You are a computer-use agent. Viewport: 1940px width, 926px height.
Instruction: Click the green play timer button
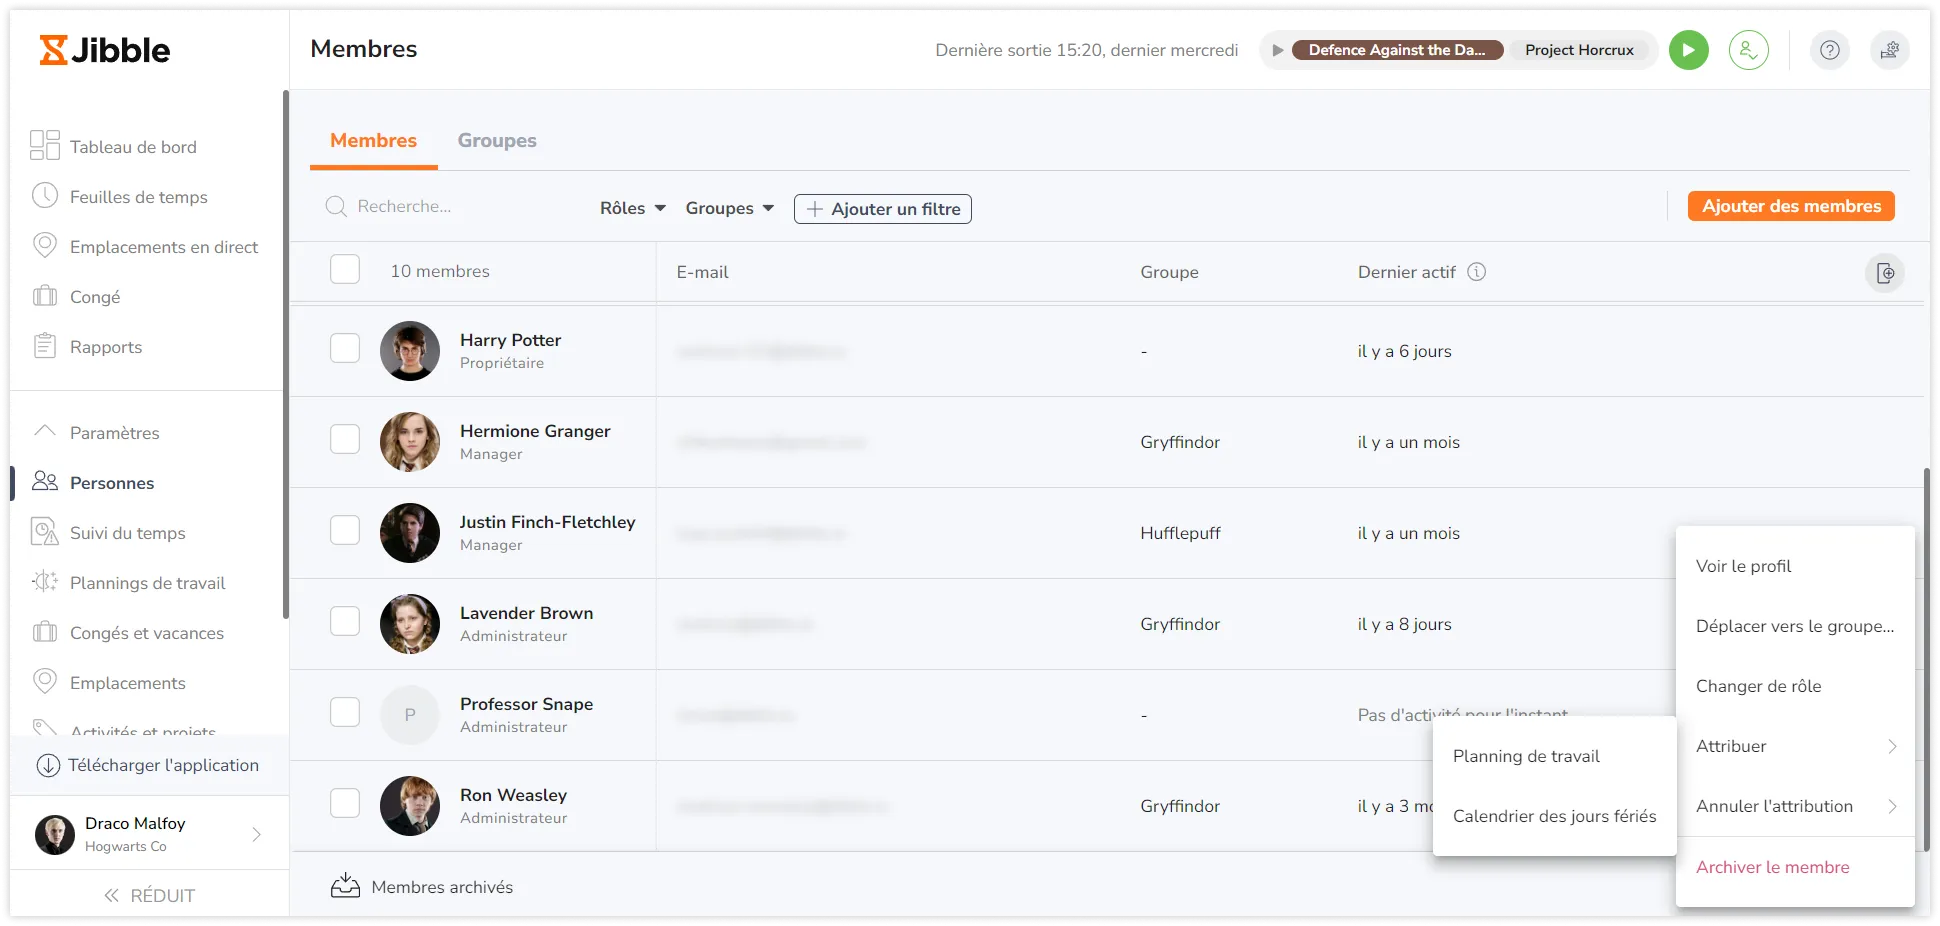click(x=1688, y=50)
